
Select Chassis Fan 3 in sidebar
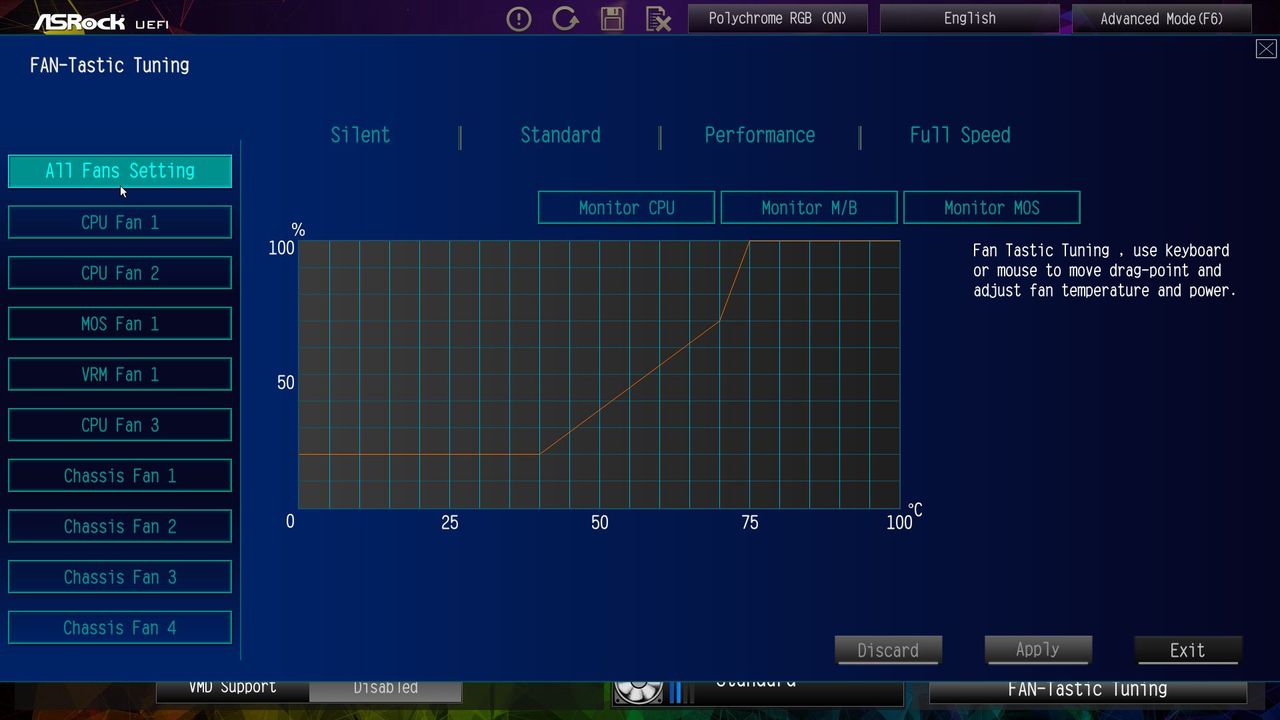pyautogui.click(x=120, y=577)
